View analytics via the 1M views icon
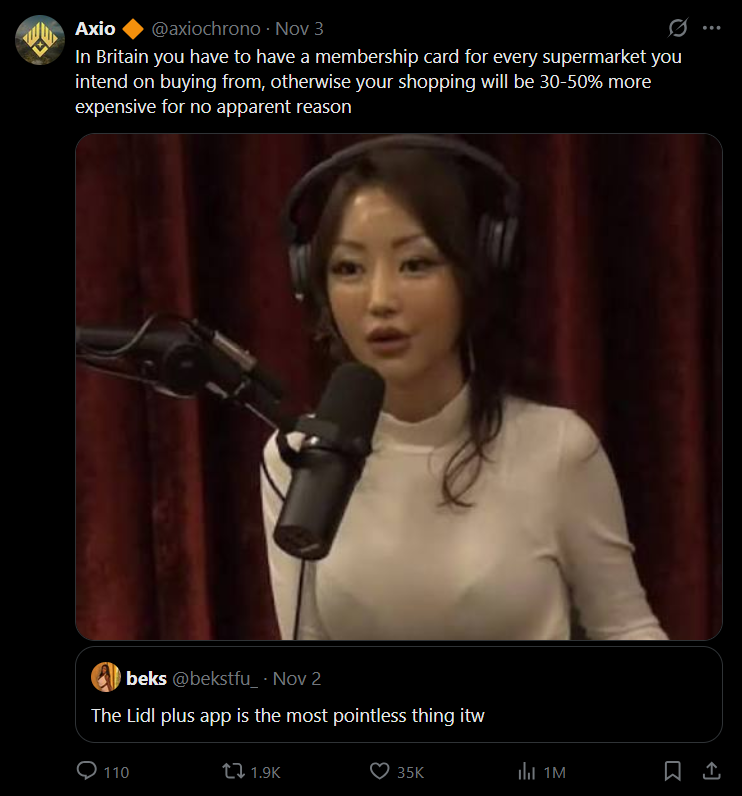Image resolution: width=742 pixels, height=796 pixels. pos(527,772)
